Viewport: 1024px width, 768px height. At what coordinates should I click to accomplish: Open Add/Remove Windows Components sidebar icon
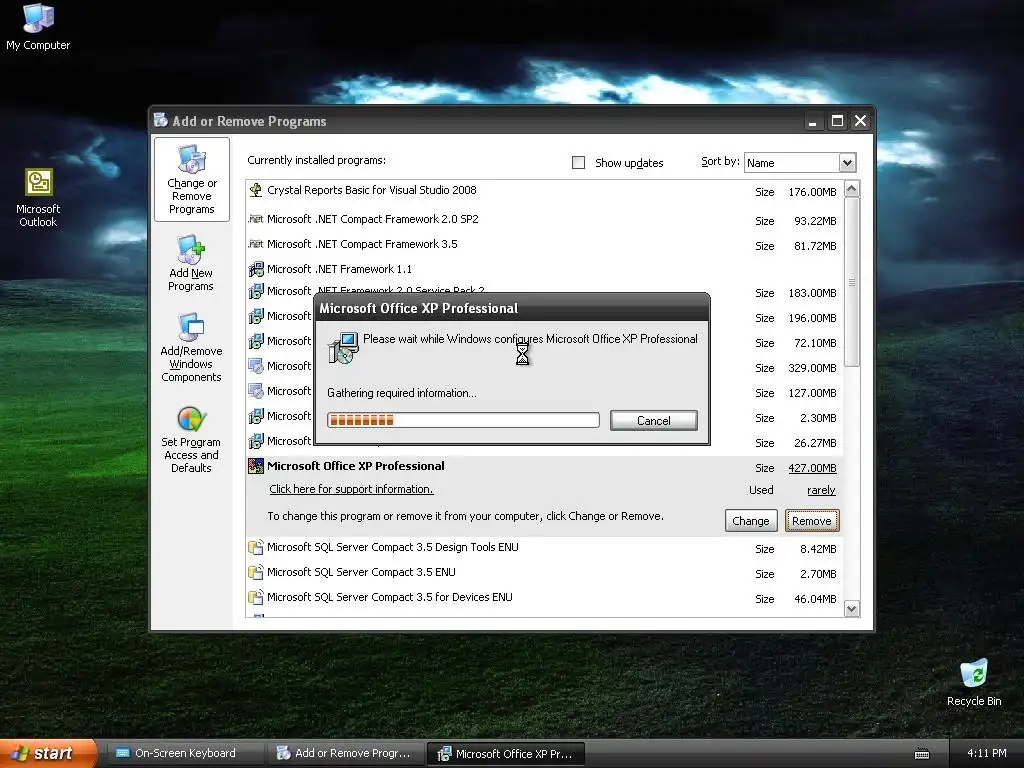(x=191, y=347)
